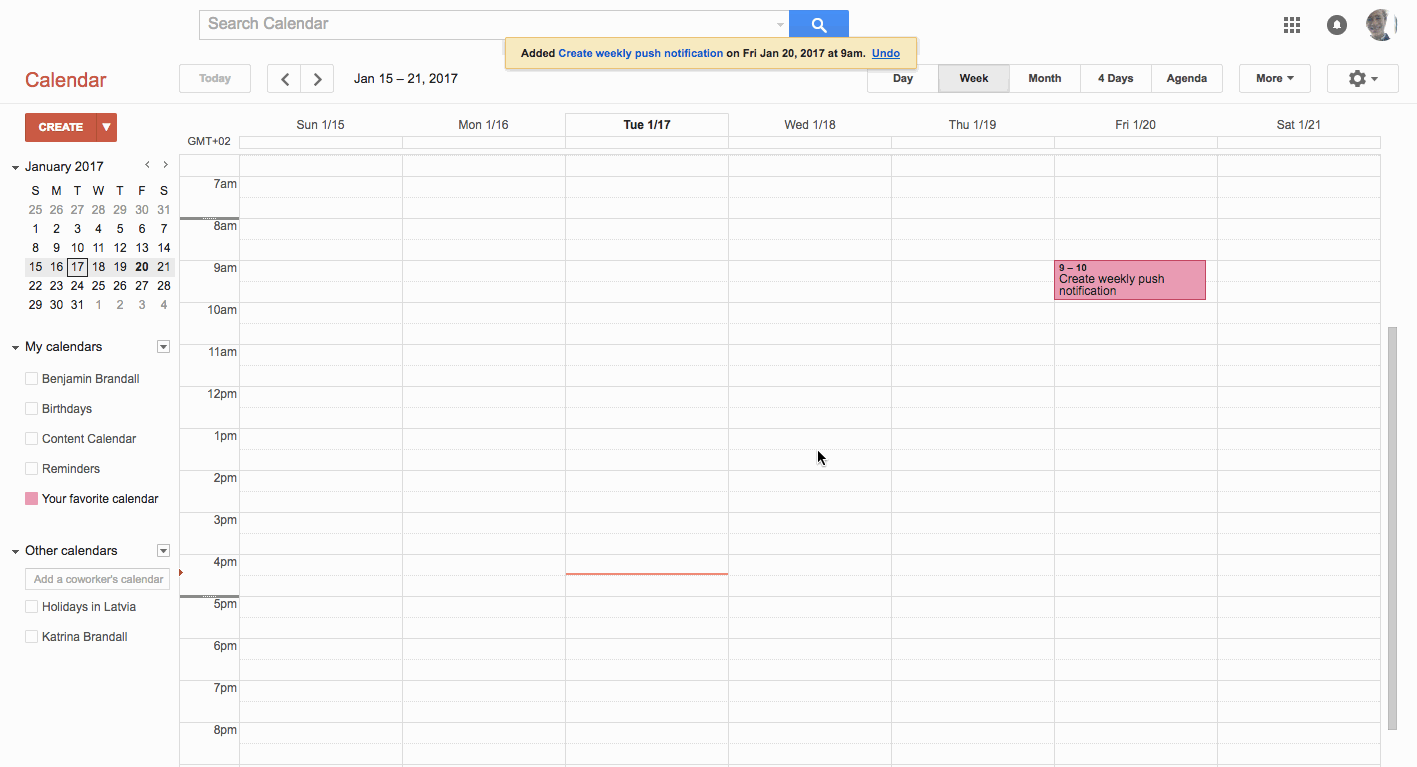Click the blue search magnifier button
This screenshot has width=1417, height=767.
pos(818,25)
